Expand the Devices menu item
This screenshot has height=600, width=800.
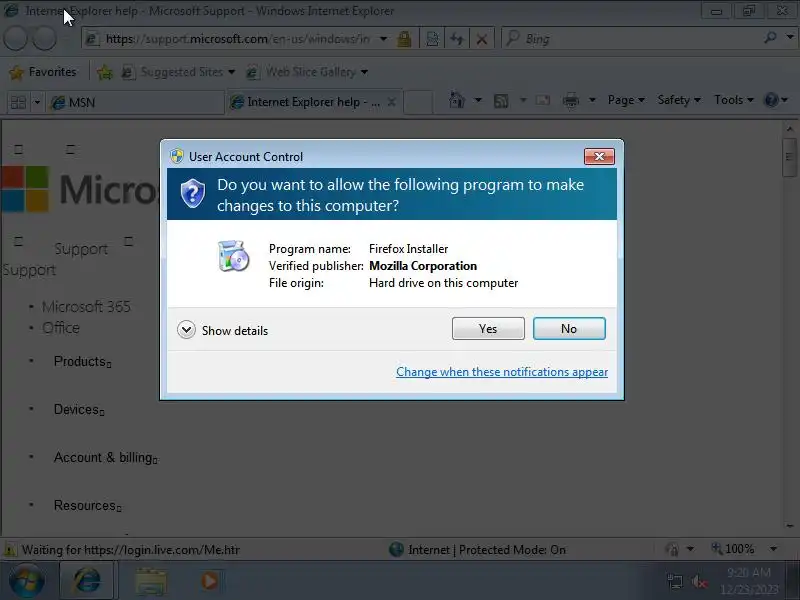79,409
